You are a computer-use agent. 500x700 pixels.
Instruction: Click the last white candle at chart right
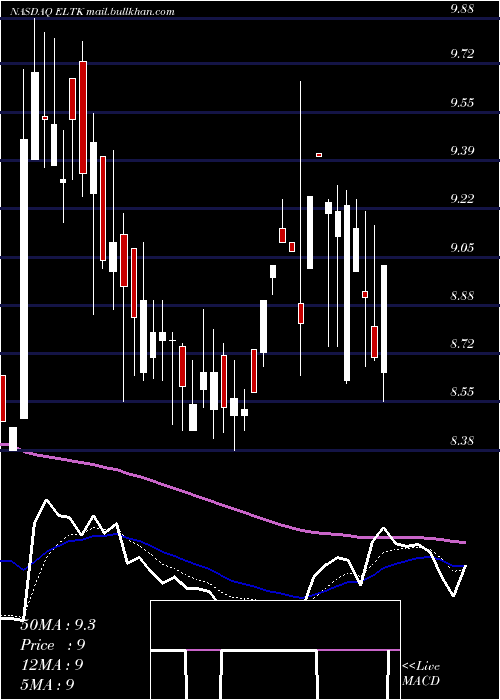pos(383,319)
